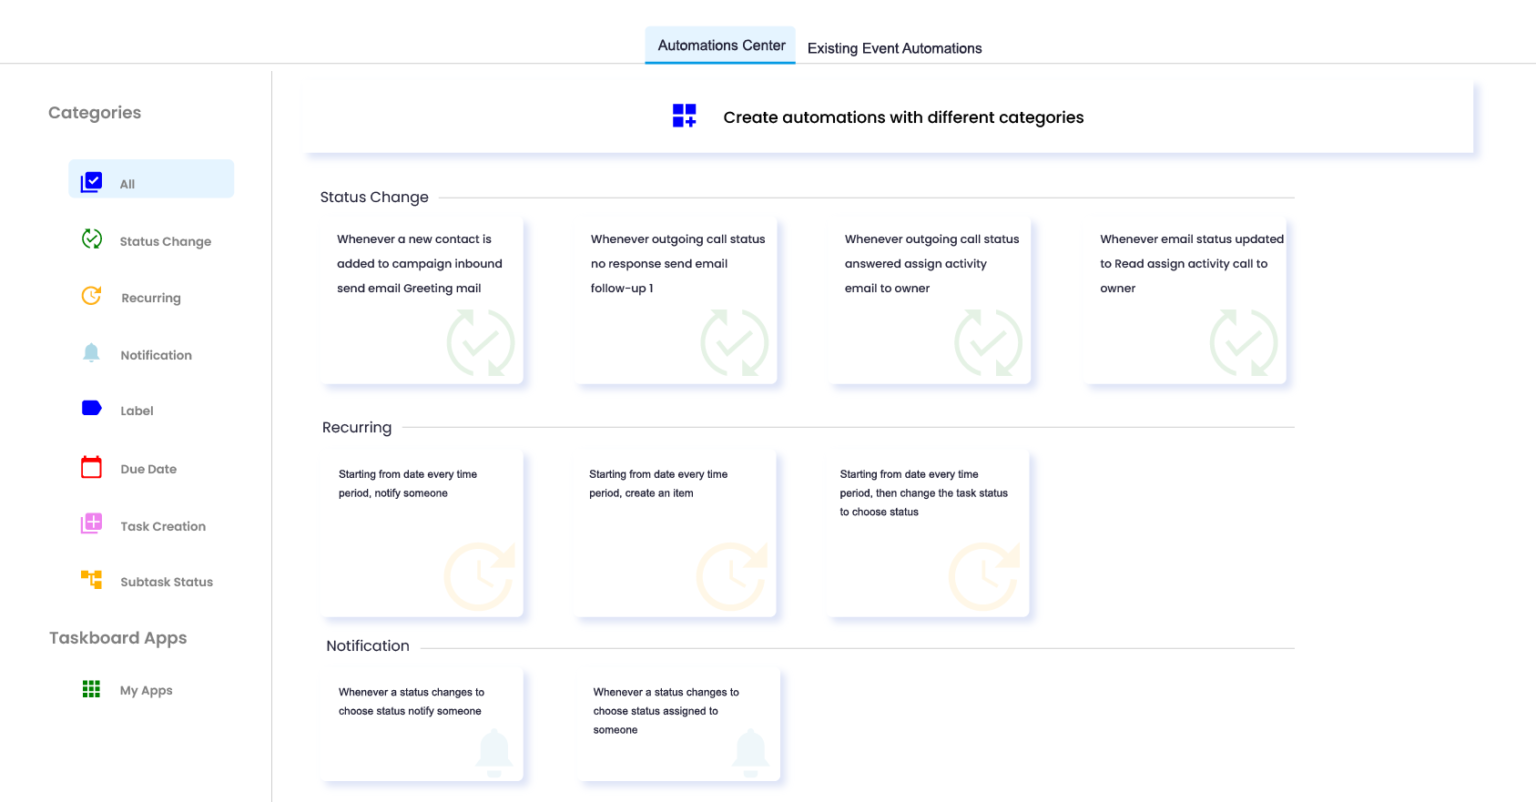Switch to the Automations Center tab
Image resolution: width=1536 pixels, height=802 pixels.
coord(721,45)
